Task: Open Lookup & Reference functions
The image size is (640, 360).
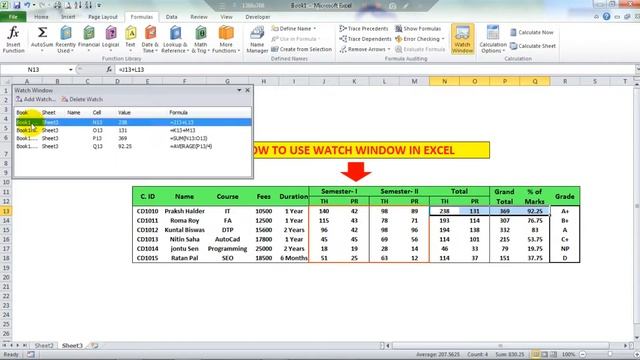Action: [175, 39]
